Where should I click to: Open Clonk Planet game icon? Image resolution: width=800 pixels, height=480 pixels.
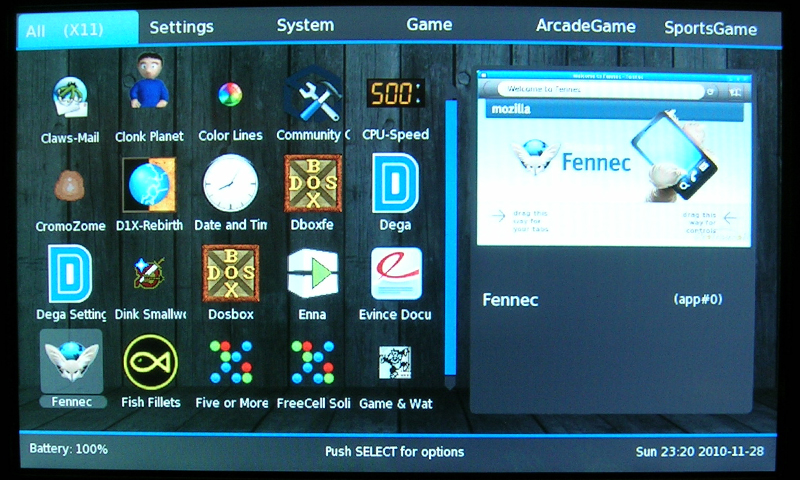pyautogui.click(x=149, y=95)
